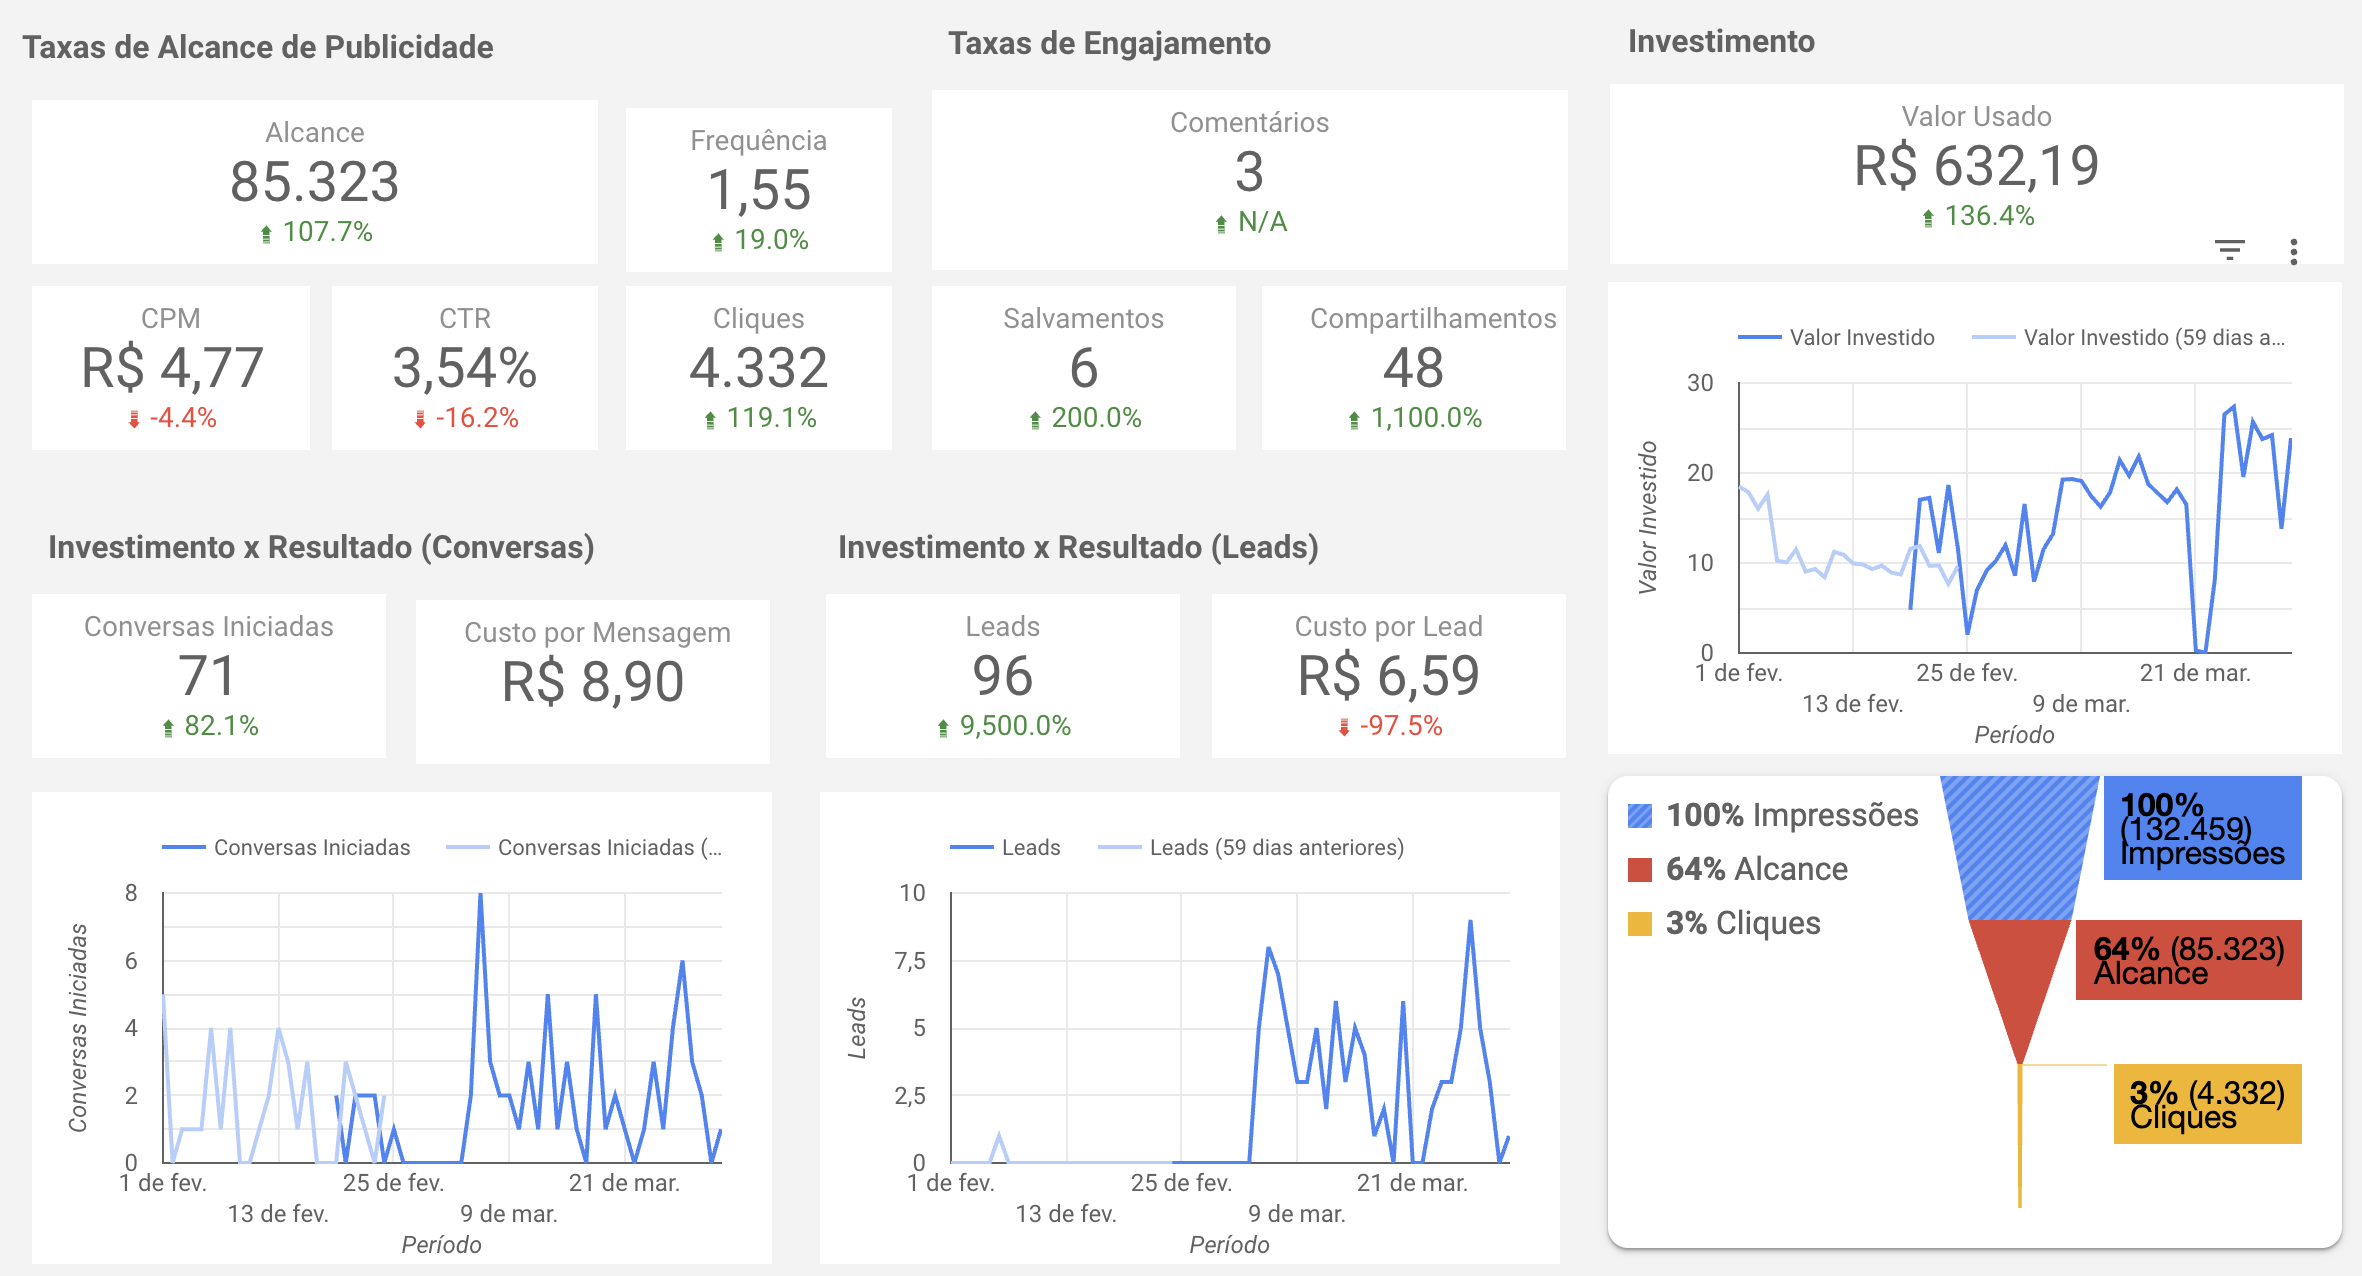The width and height of the screenshot is (2362, 1276).
Task: Select the Alcance 85.323 scorecard
Action: point(315,182)
